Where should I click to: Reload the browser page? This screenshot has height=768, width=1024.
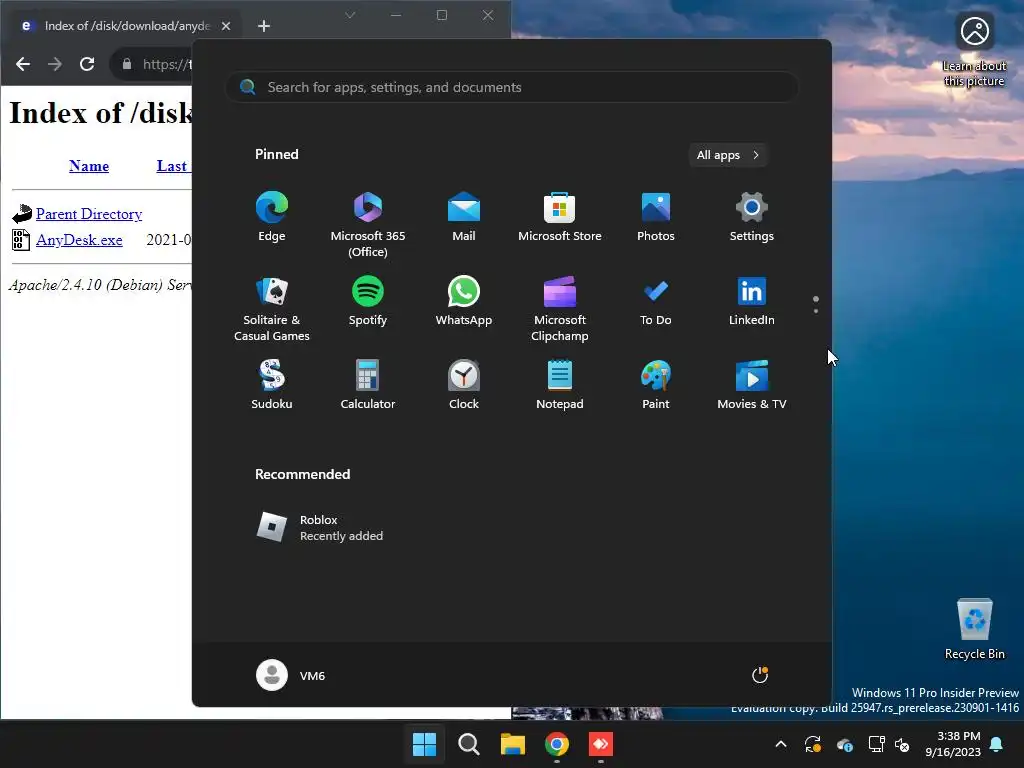[x=87, y=64]
